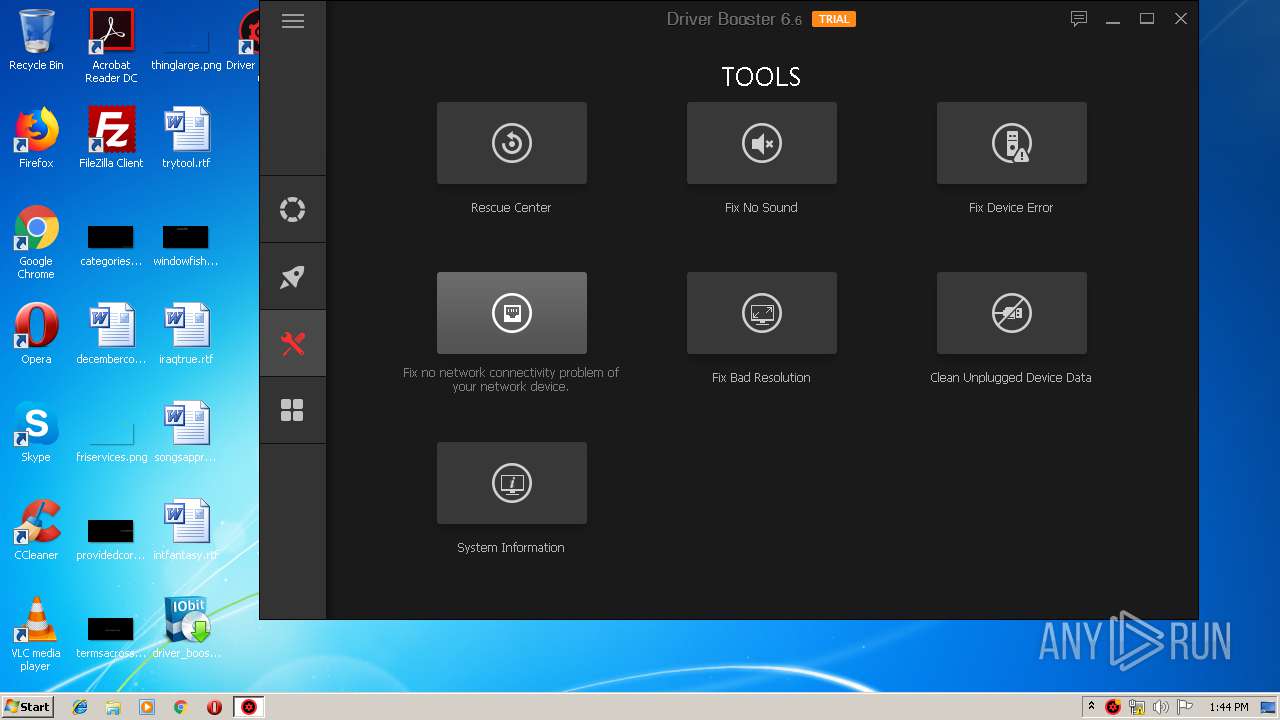Select the driver_boos... installer desktop icon

[x=186, y=628]
